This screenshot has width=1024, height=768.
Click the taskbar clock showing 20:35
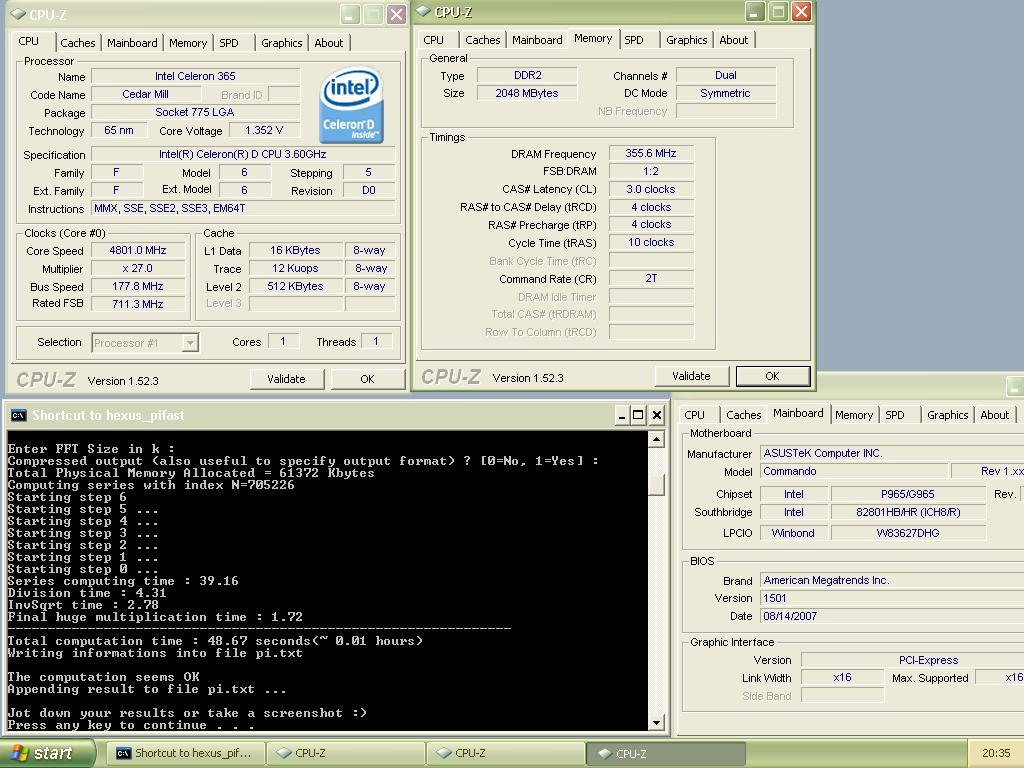pos(995,753)
